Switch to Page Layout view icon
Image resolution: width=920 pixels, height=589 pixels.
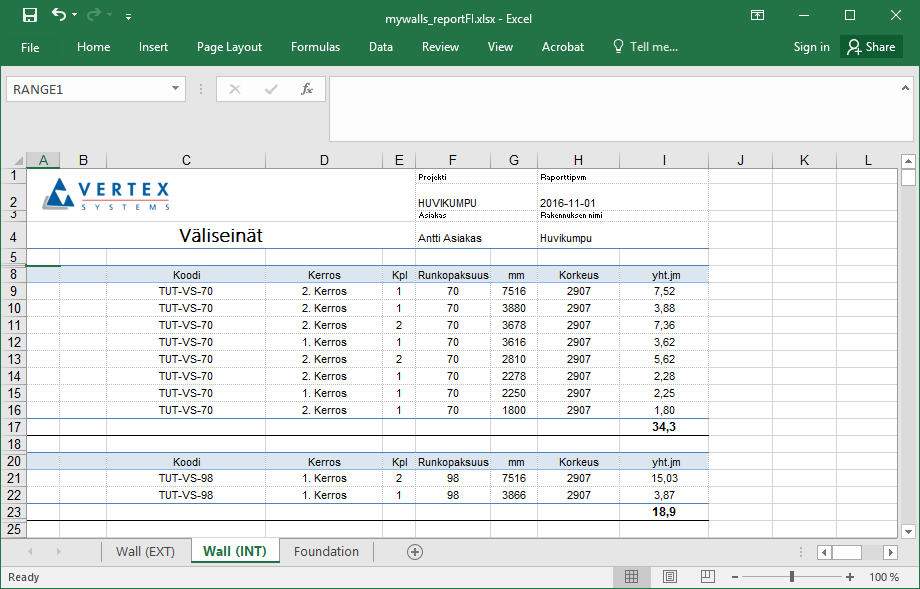670,577
